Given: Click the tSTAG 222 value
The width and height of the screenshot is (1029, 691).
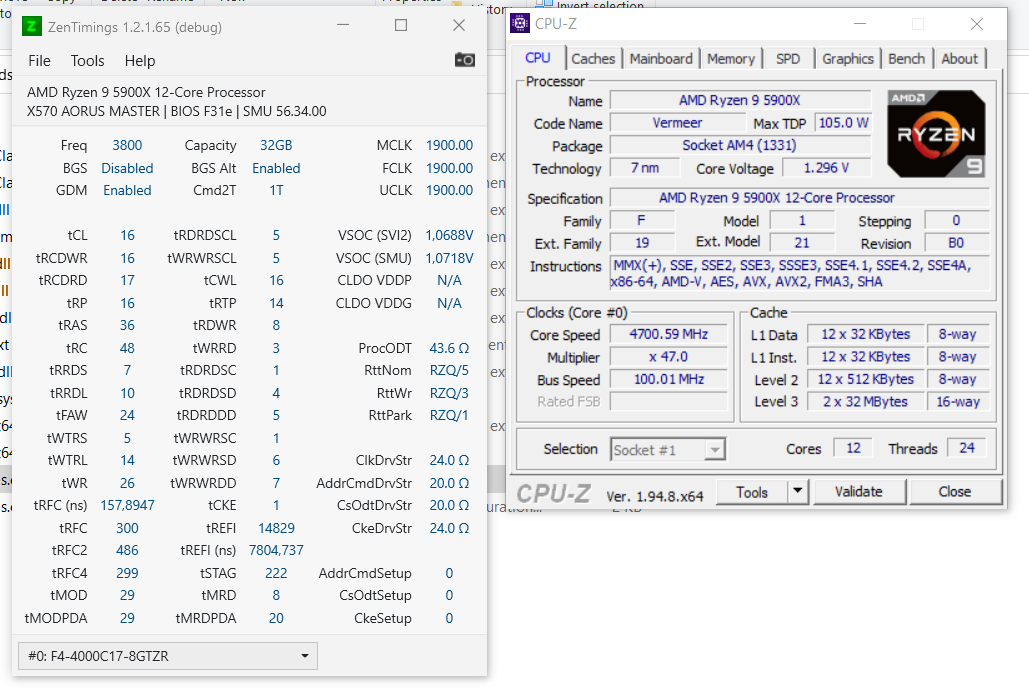Looking at the screenshot, I should [x=276, y=573].
